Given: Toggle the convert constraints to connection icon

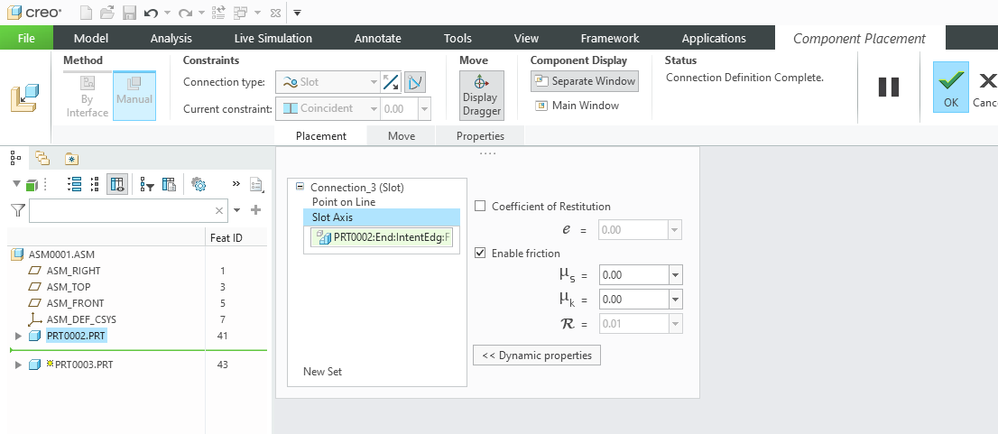Looking at the screenshot, I should (415, 82).
